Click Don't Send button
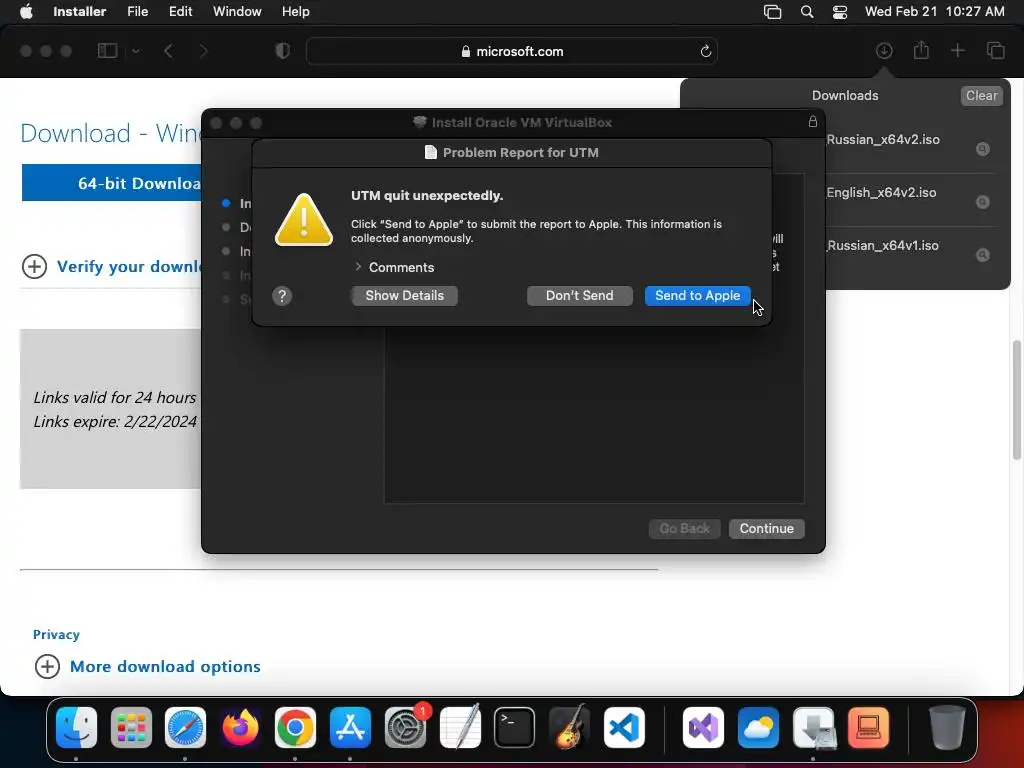1024x768 pixels. pos(579,296)
